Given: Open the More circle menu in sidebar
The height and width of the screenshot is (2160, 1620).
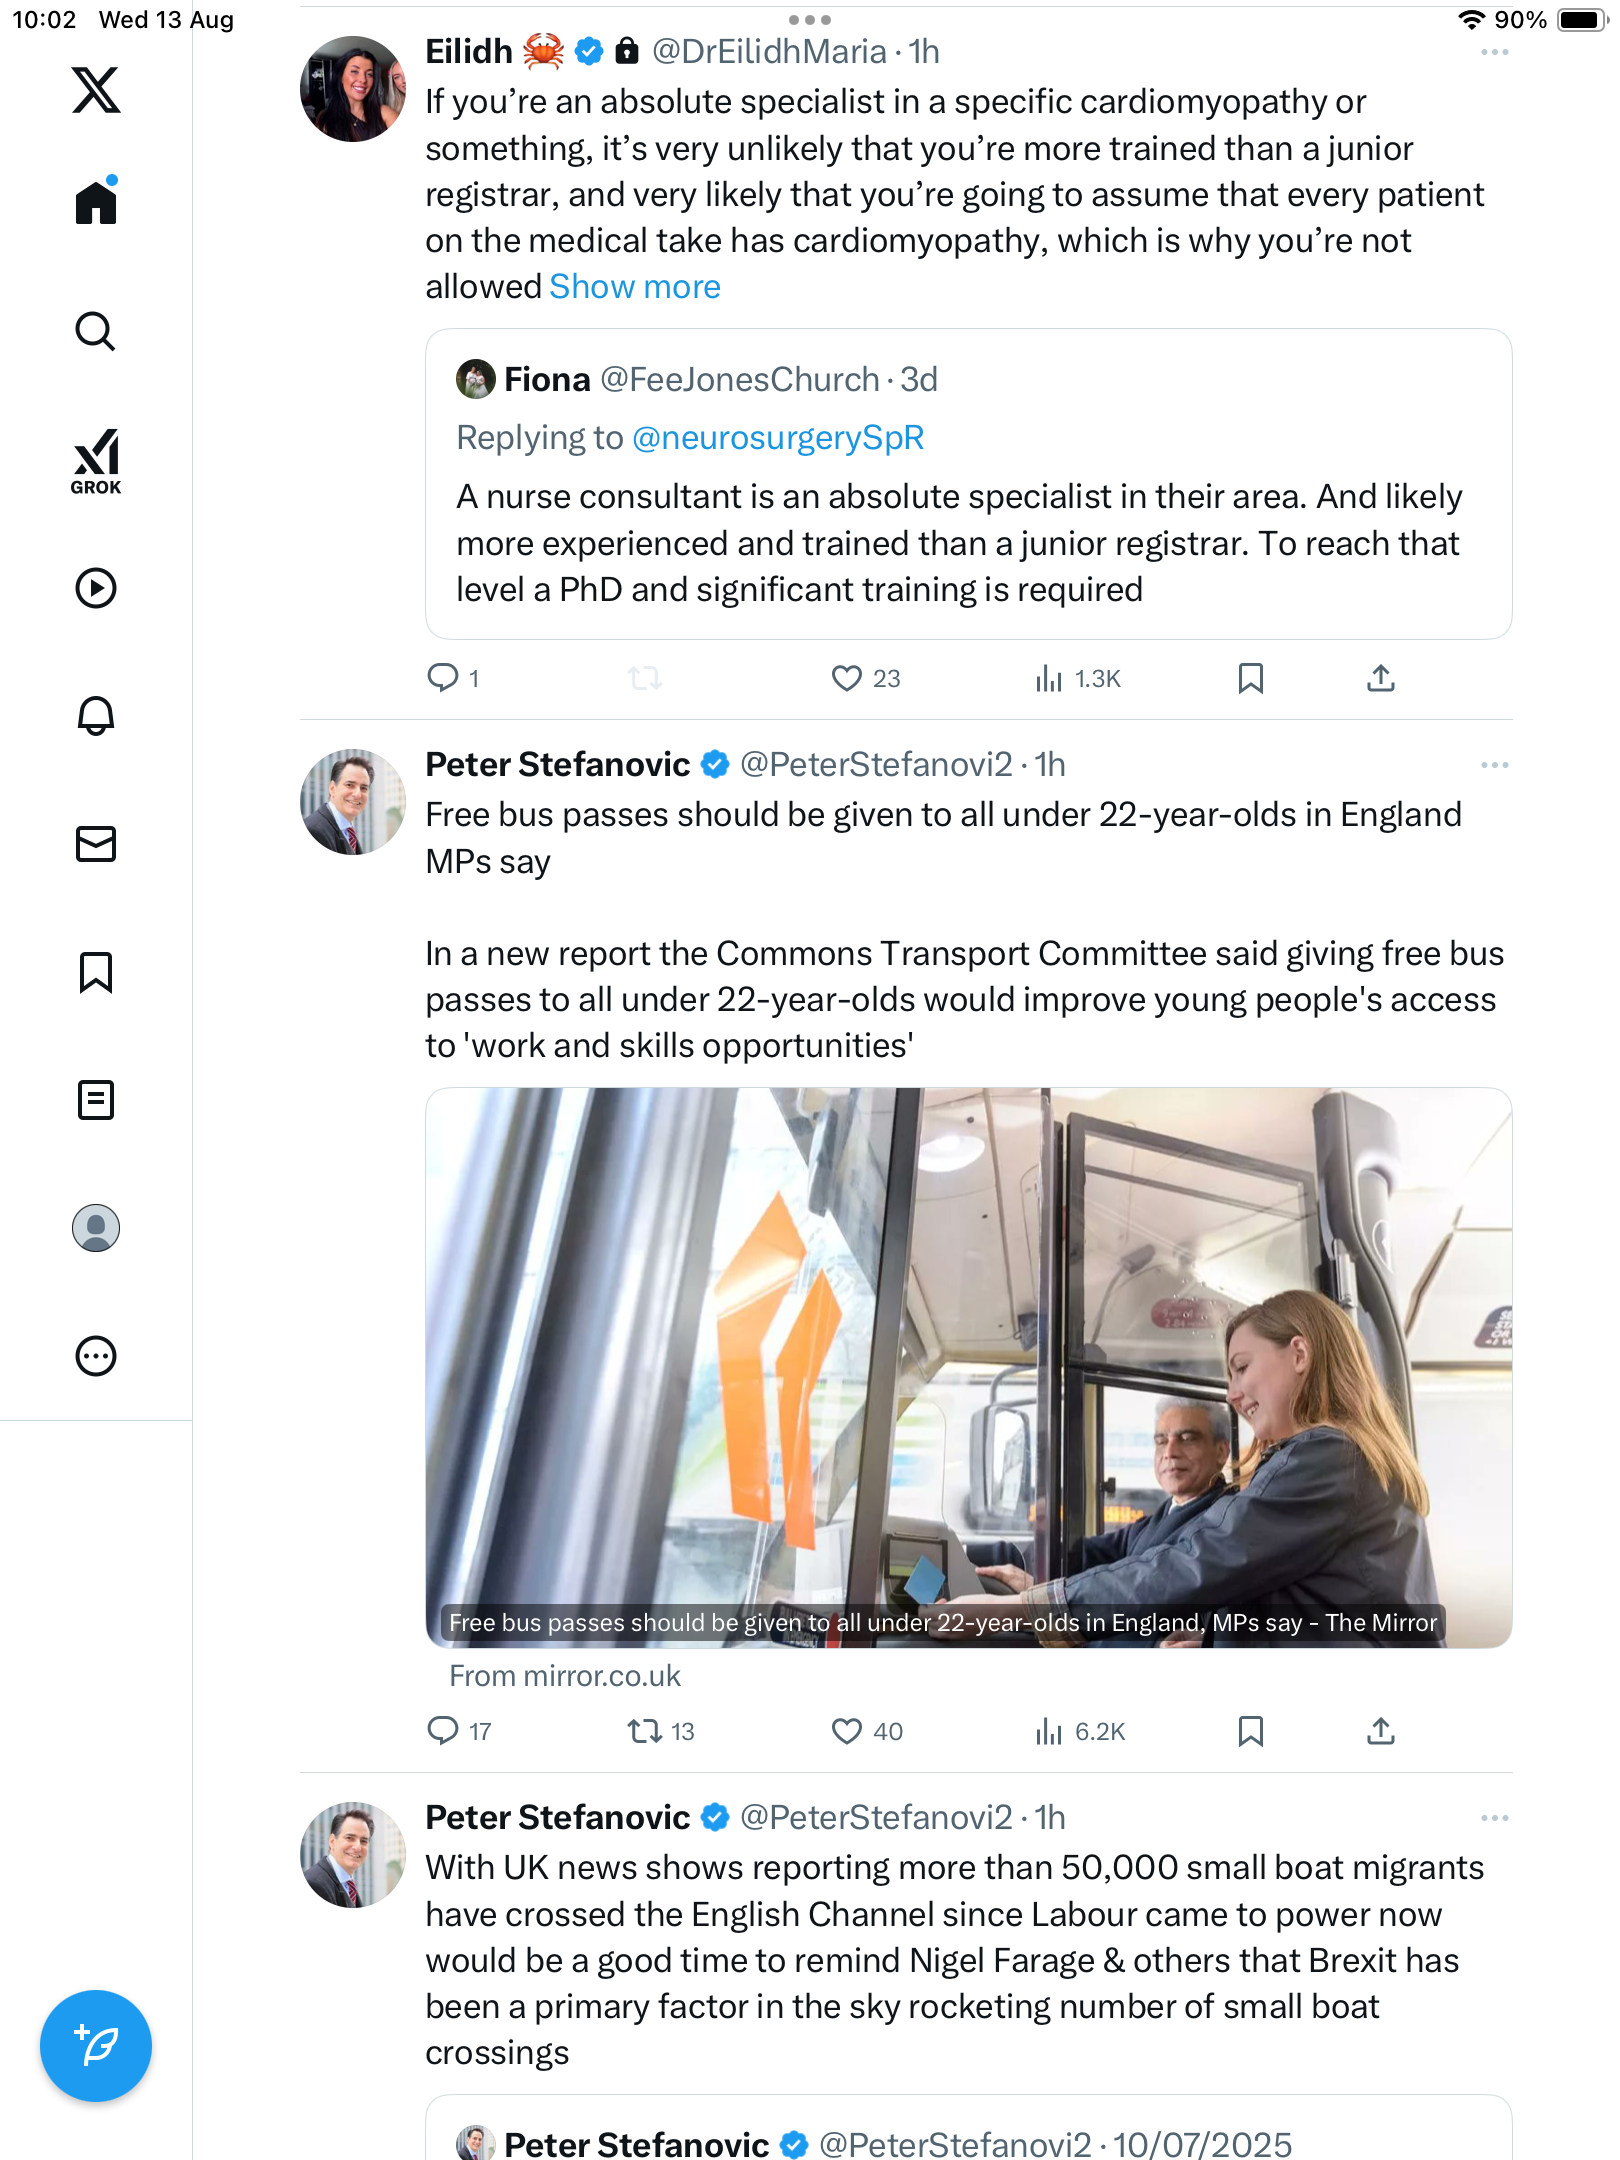Looking at the screenshot, I should [96, 1356].
